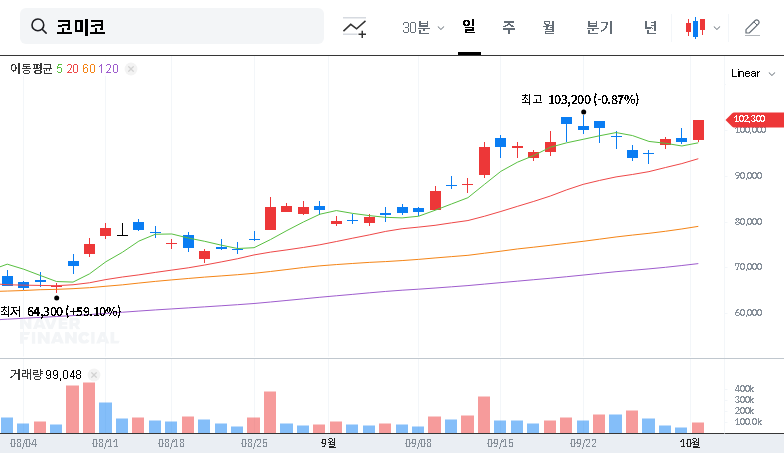Click the search magnifier icon
Viewport: 784px width, 453px height.
click(x=40, y=27)
